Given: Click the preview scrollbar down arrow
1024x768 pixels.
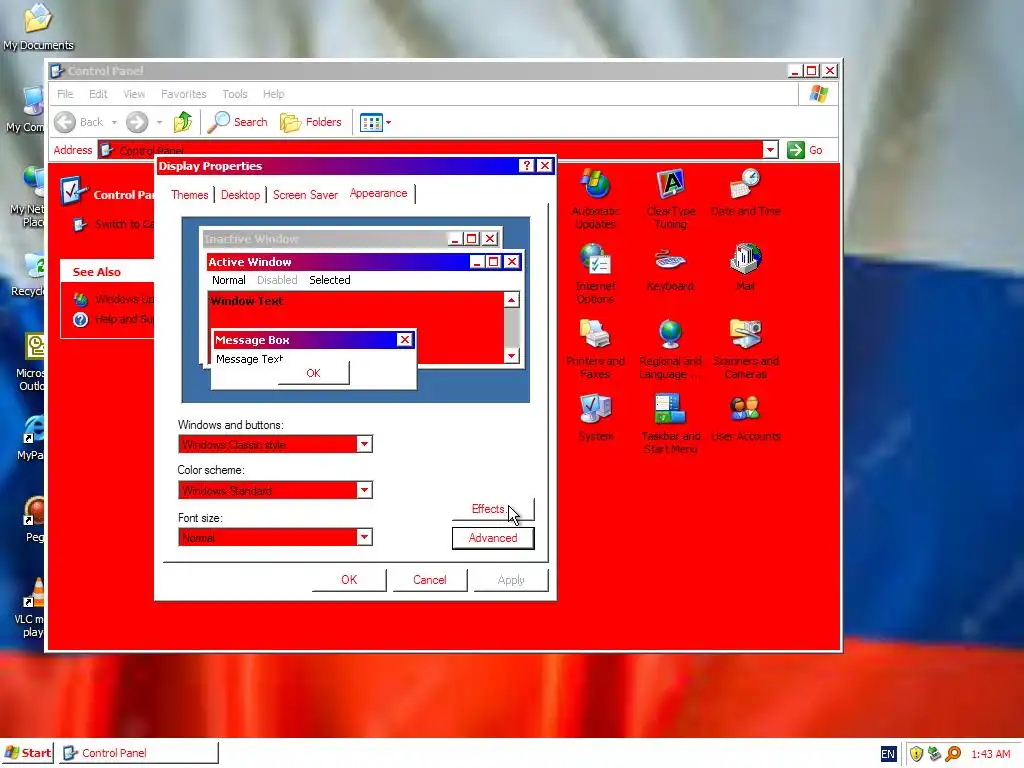Looking at the screenshot, I should pos(511,356).
